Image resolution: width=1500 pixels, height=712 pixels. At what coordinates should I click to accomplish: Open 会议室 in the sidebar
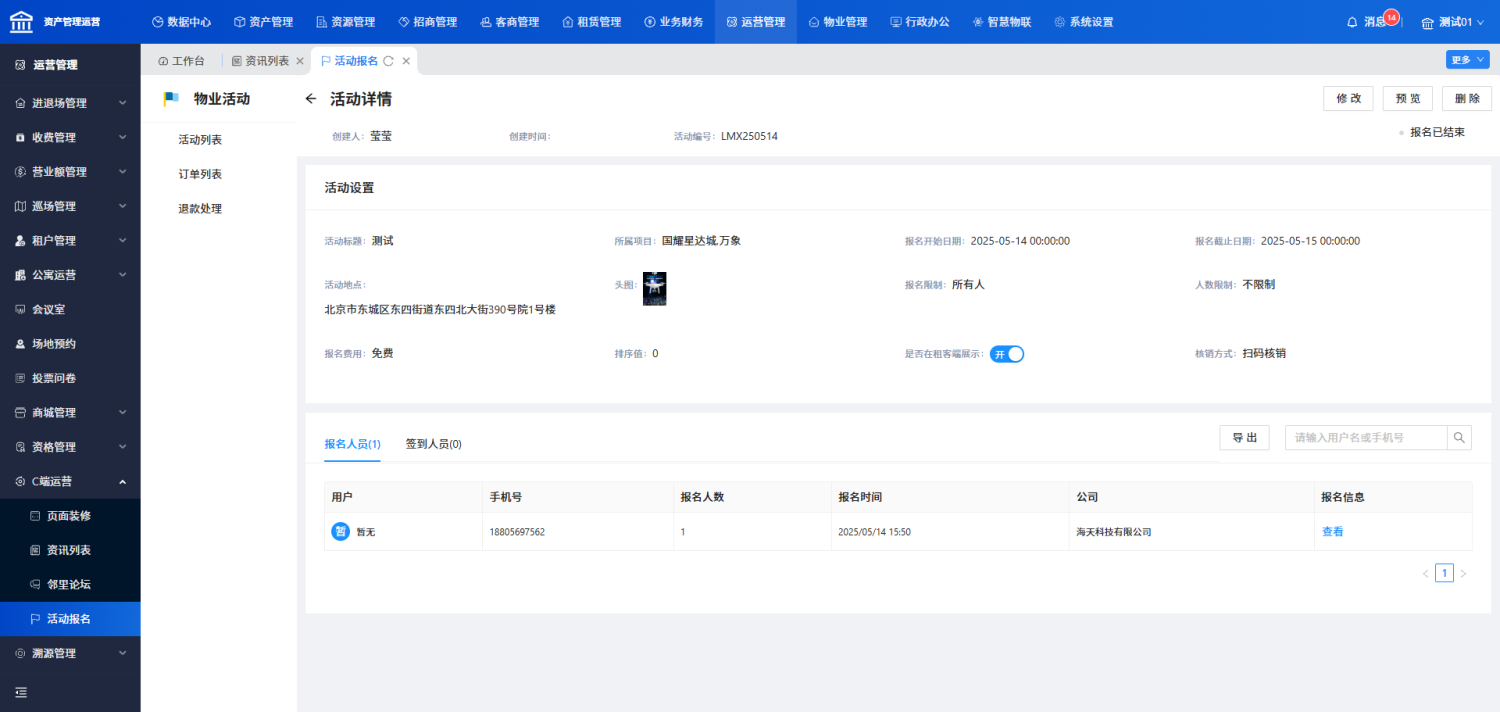[x=70, y=309]
